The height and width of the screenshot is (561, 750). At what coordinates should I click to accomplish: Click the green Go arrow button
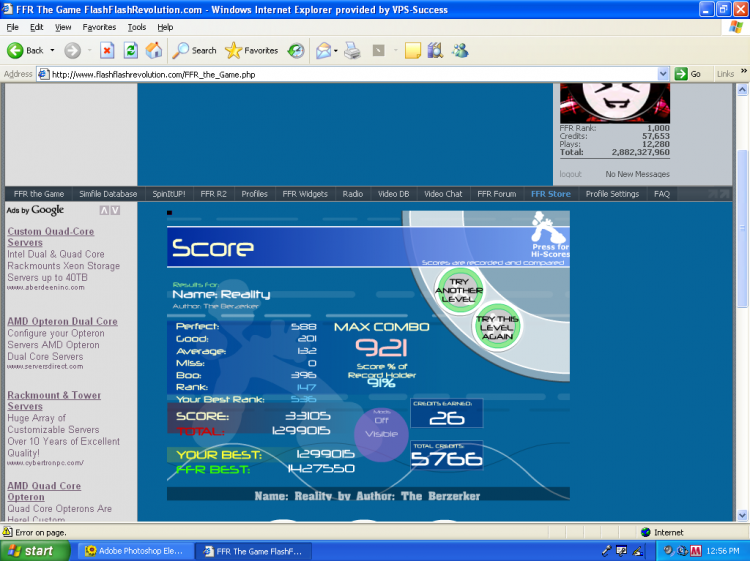point(681,74)
